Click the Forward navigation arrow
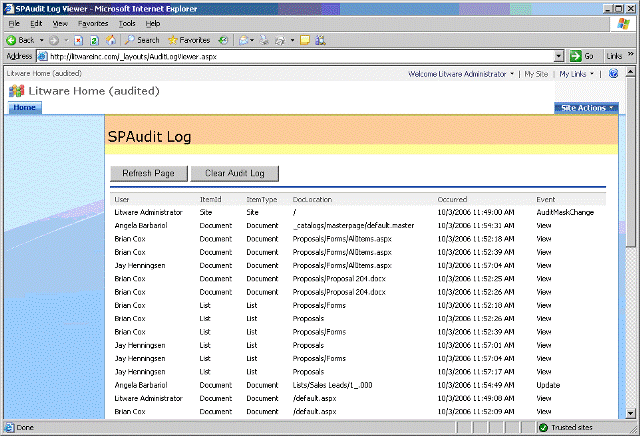 (x=54, y=40)
